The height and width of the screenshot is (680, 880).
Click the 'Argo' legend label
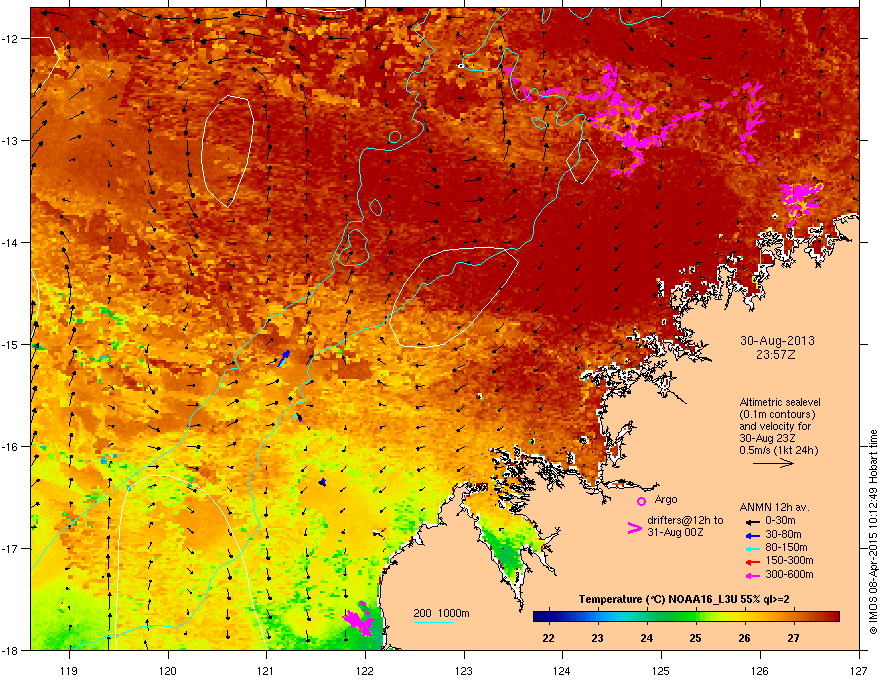[x=666, y=499]
